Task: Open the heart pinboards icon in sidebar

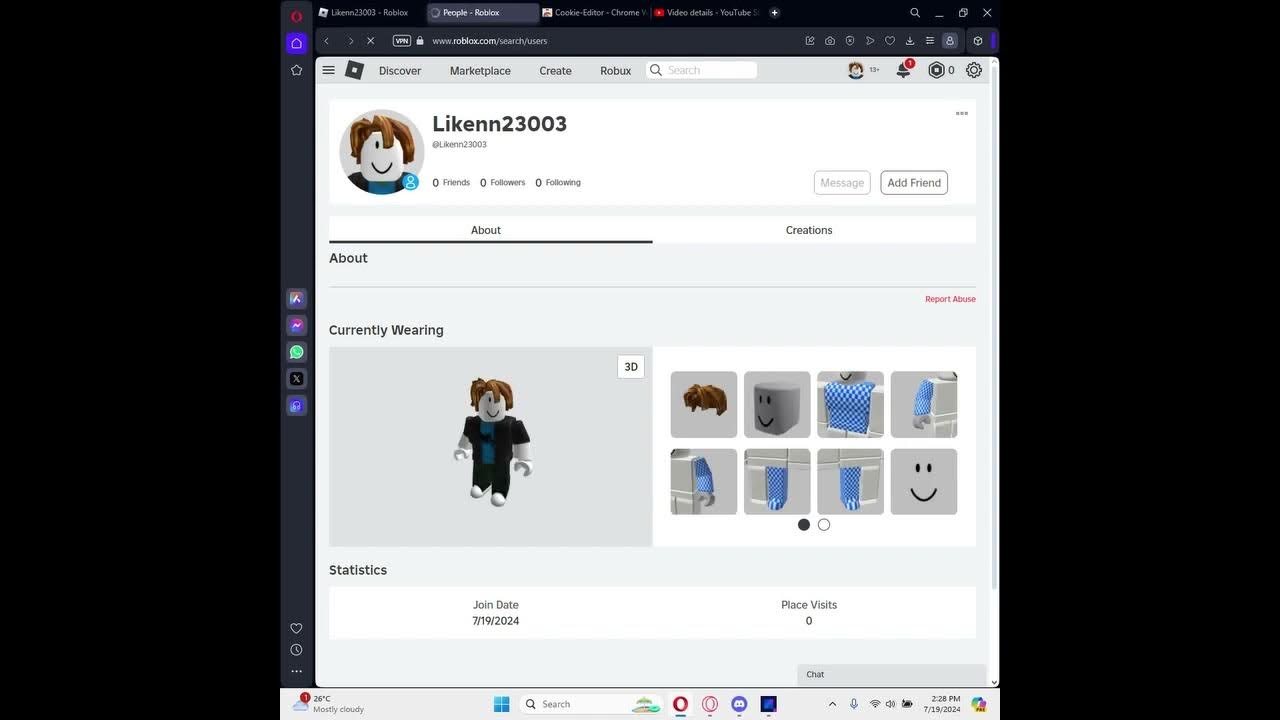Action: [296, 628]
